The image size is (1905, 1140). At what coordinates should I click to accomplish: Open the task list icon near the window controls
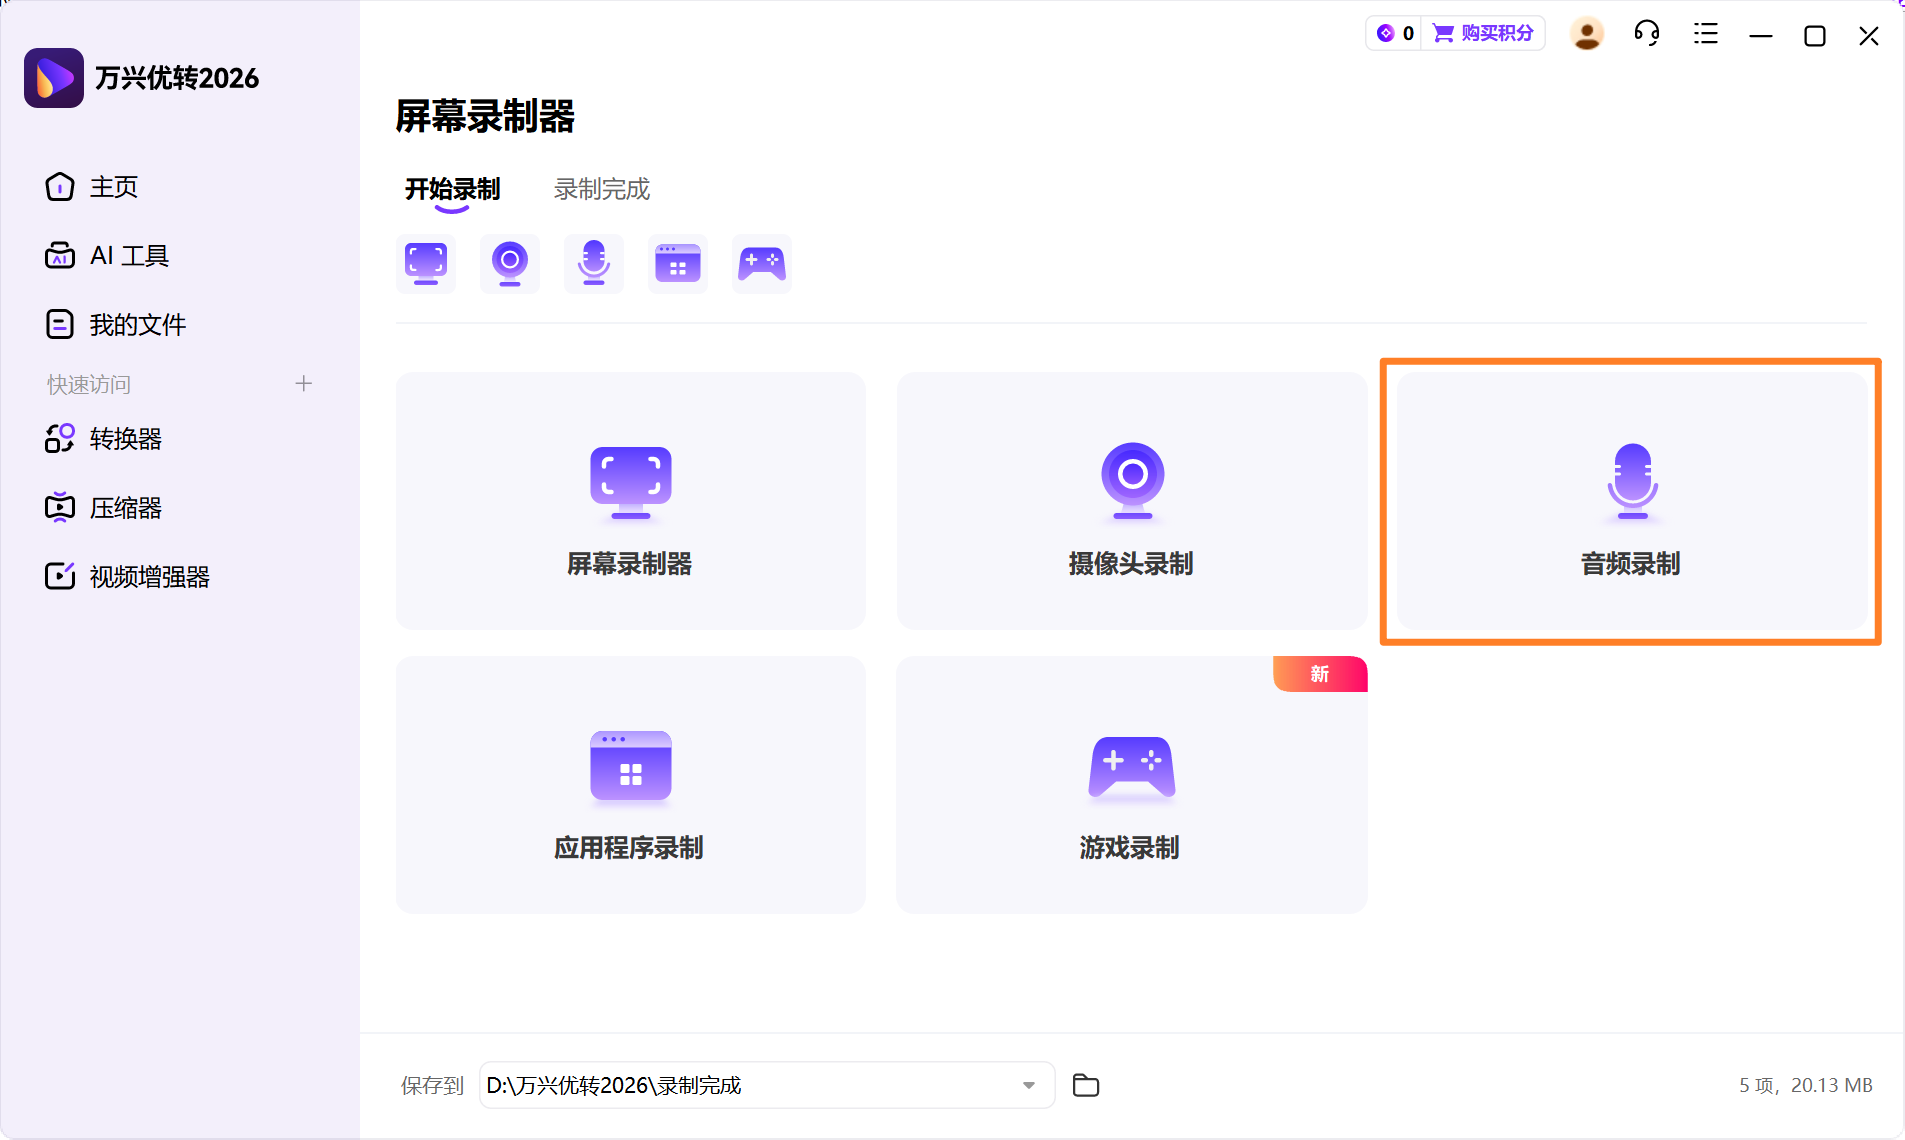(1705, 33)
